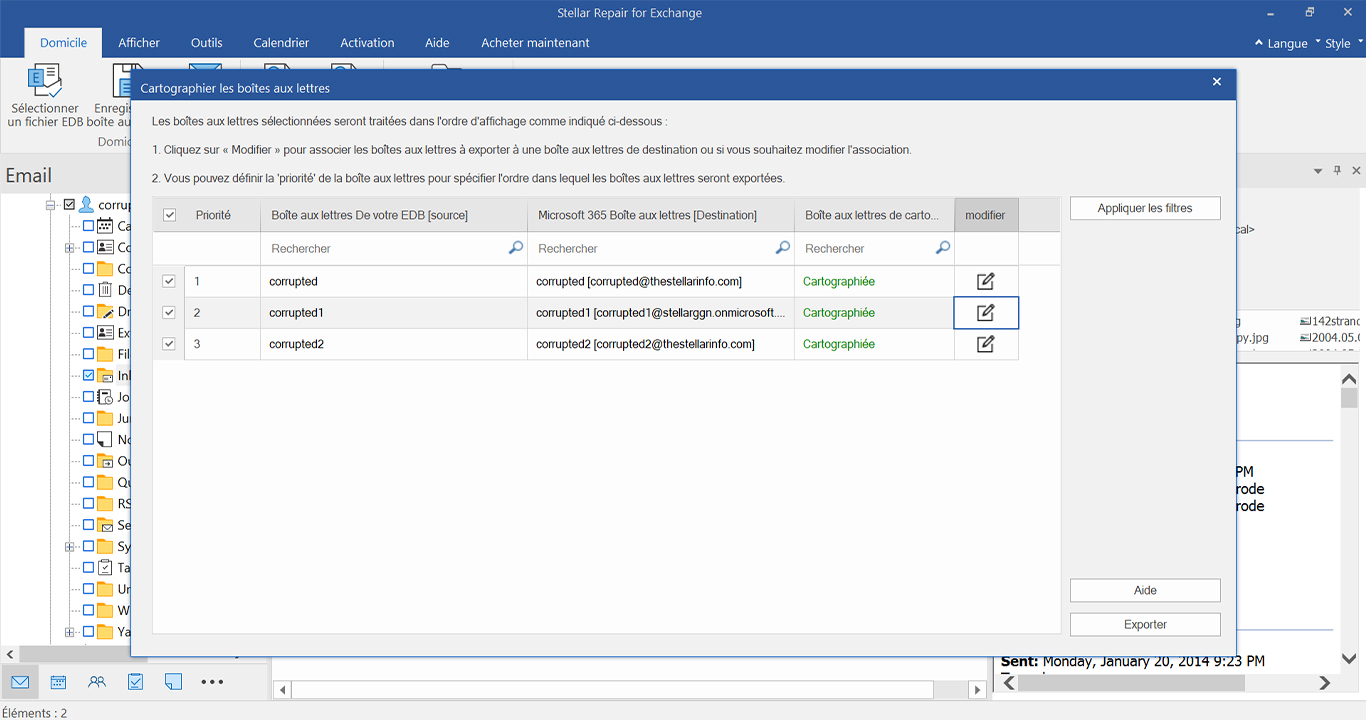Toggle the select-all checkbox in table header
Screen dimensions: 1366x720
tap(169, 215)
